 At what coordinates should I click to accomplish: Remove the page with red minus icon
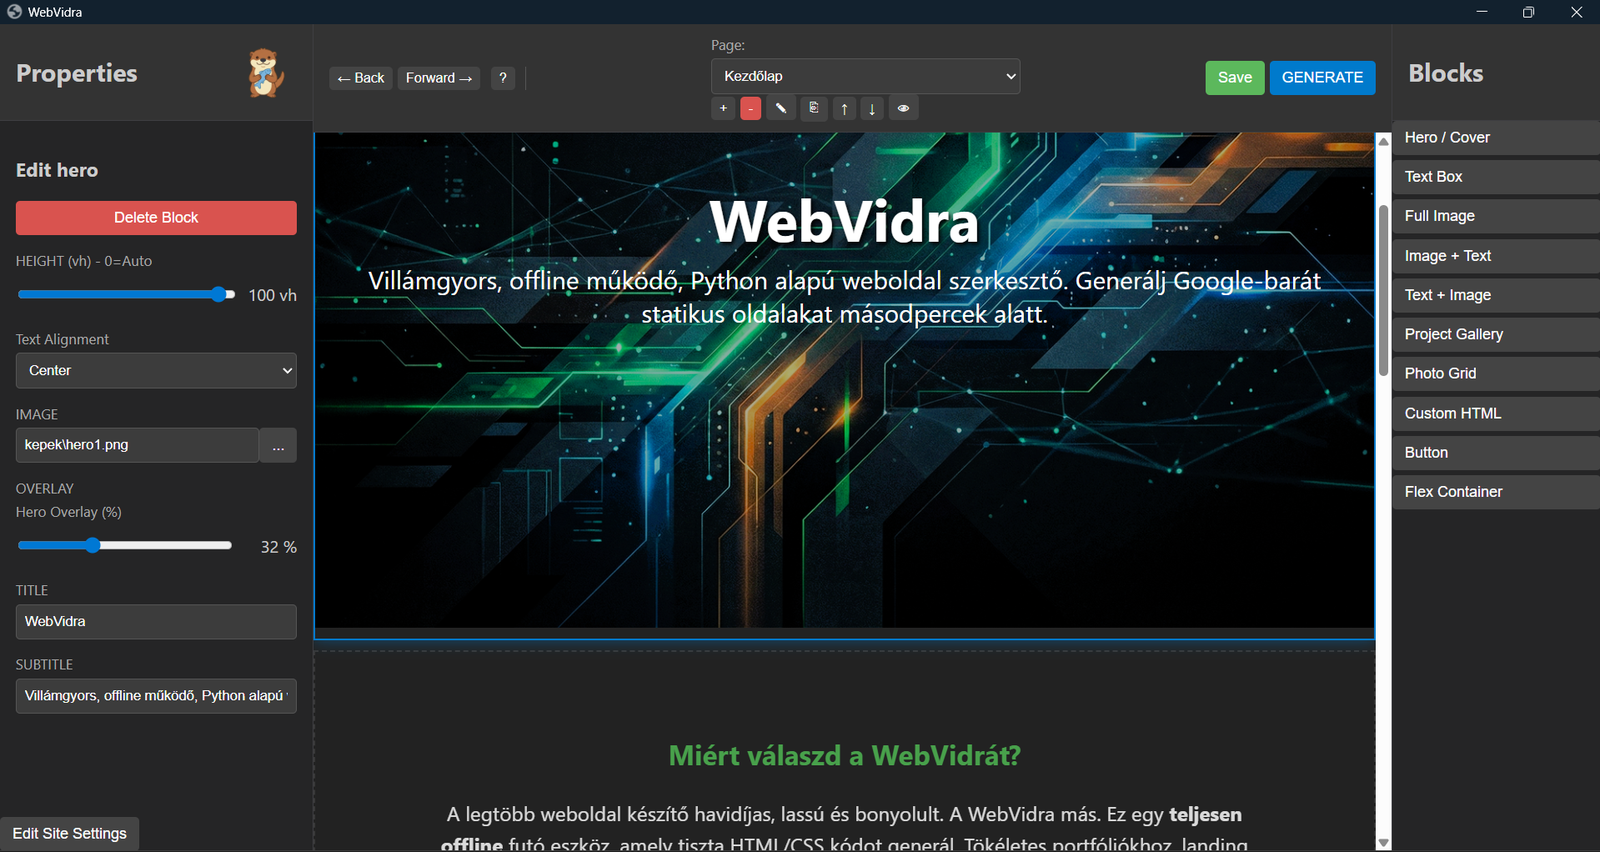coord(751,108)
